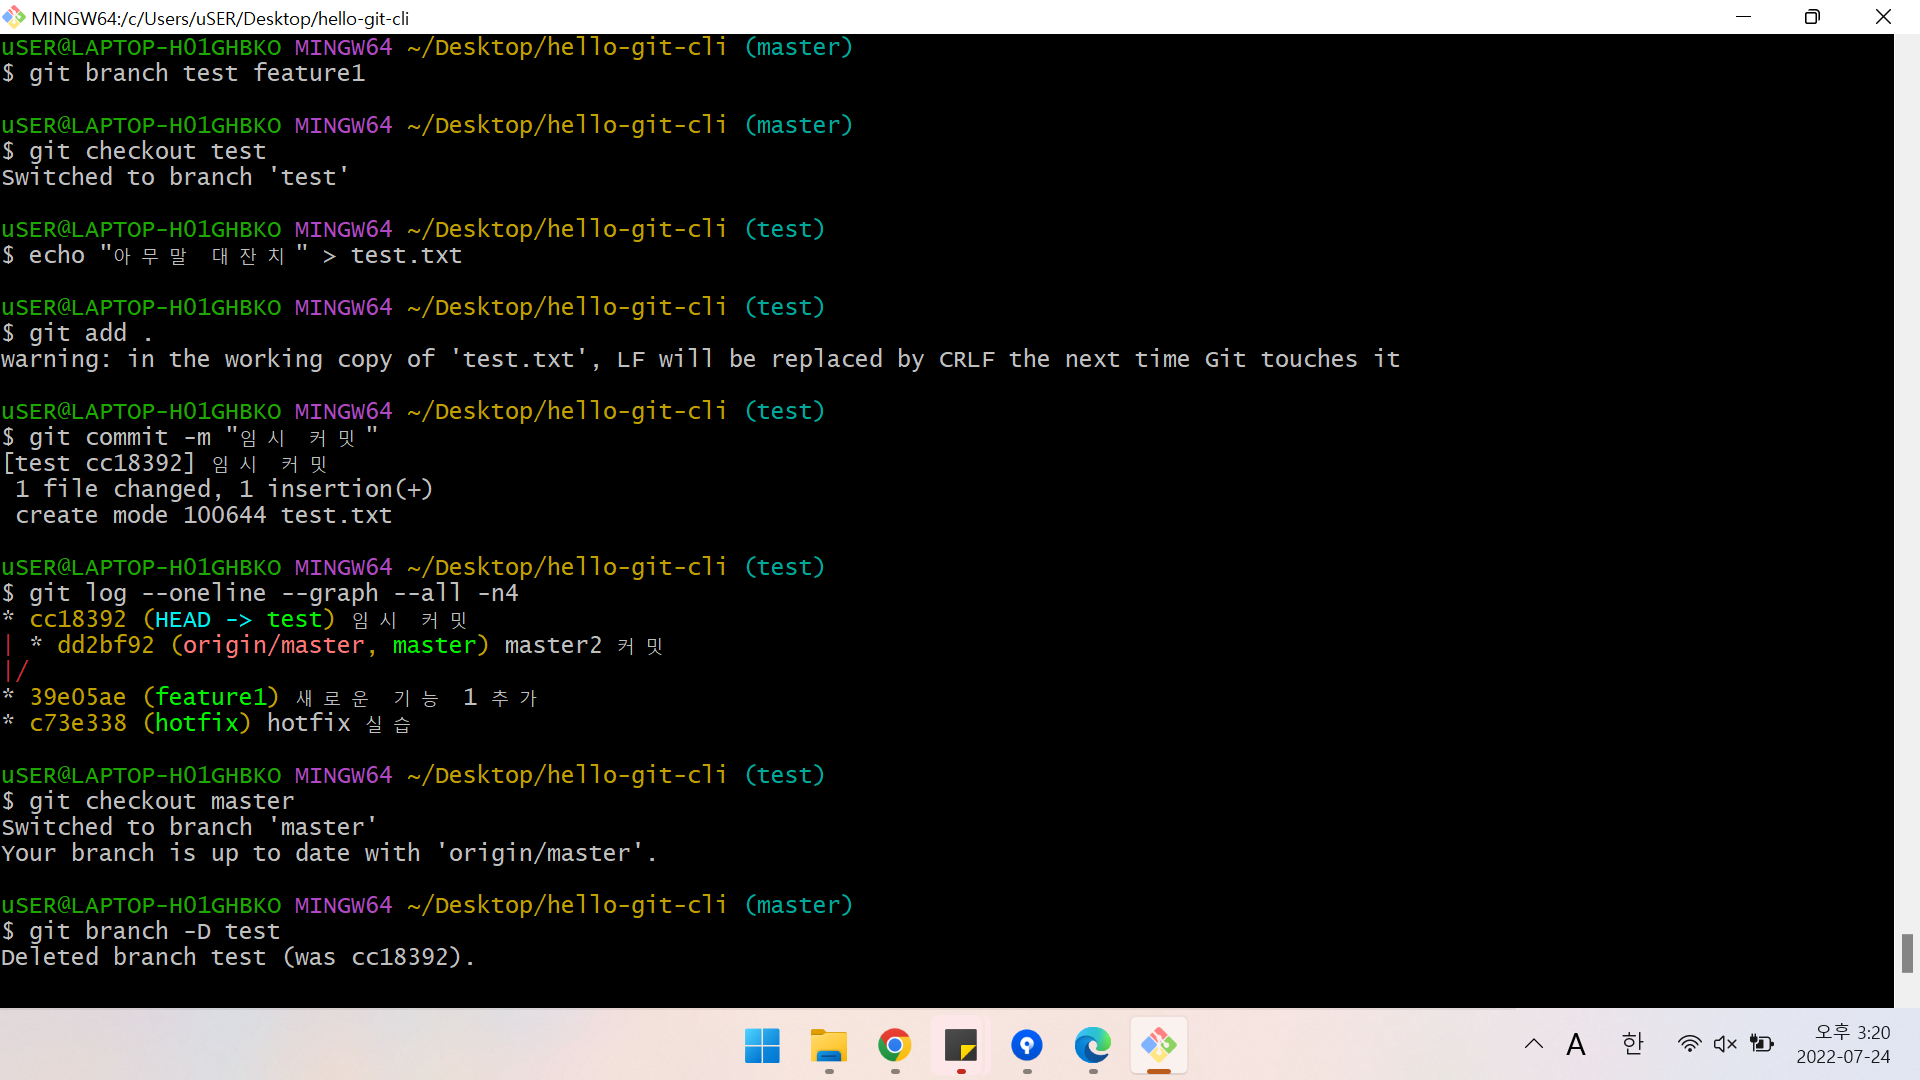The height and width of the screenshot is (1080, 1920).
Task: Open Microsoft Edge from the taskbar
Action: 1092,1046
